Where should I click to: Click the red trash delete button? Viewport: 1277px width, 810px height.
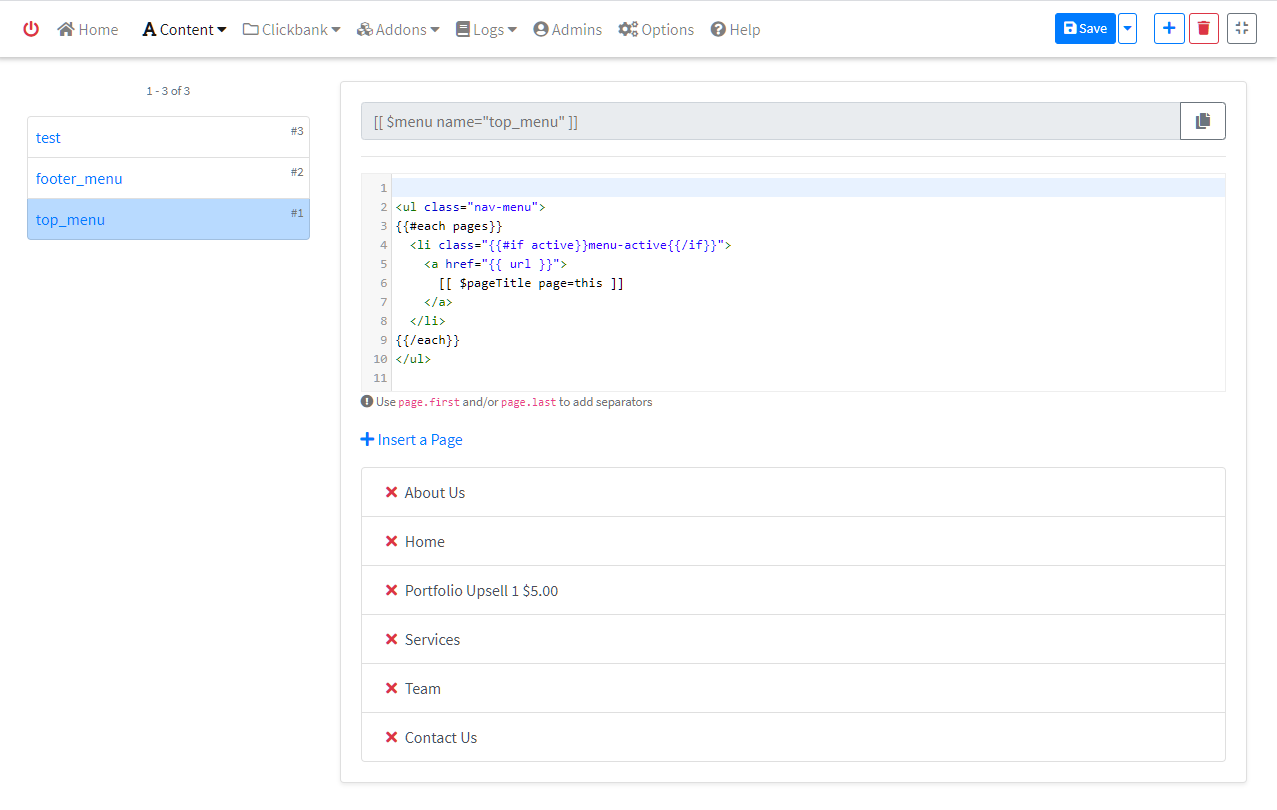[1203, 28]
